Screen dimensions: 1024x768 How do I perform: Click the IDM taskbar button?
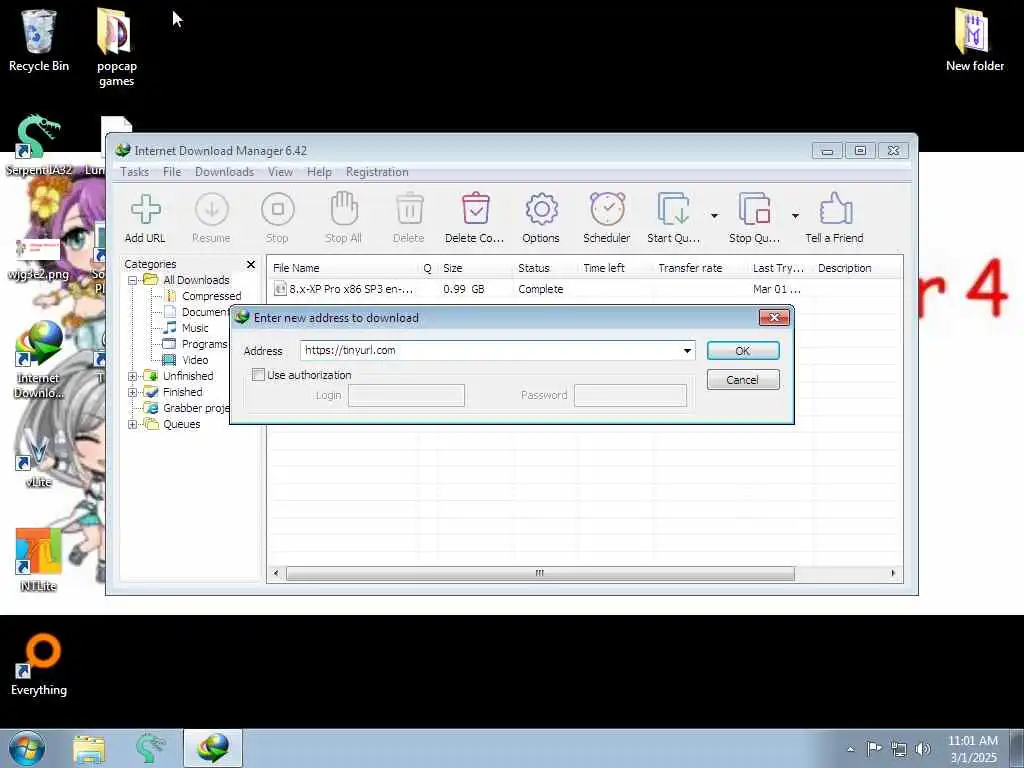pyautogui.click(x=214, y=748)
